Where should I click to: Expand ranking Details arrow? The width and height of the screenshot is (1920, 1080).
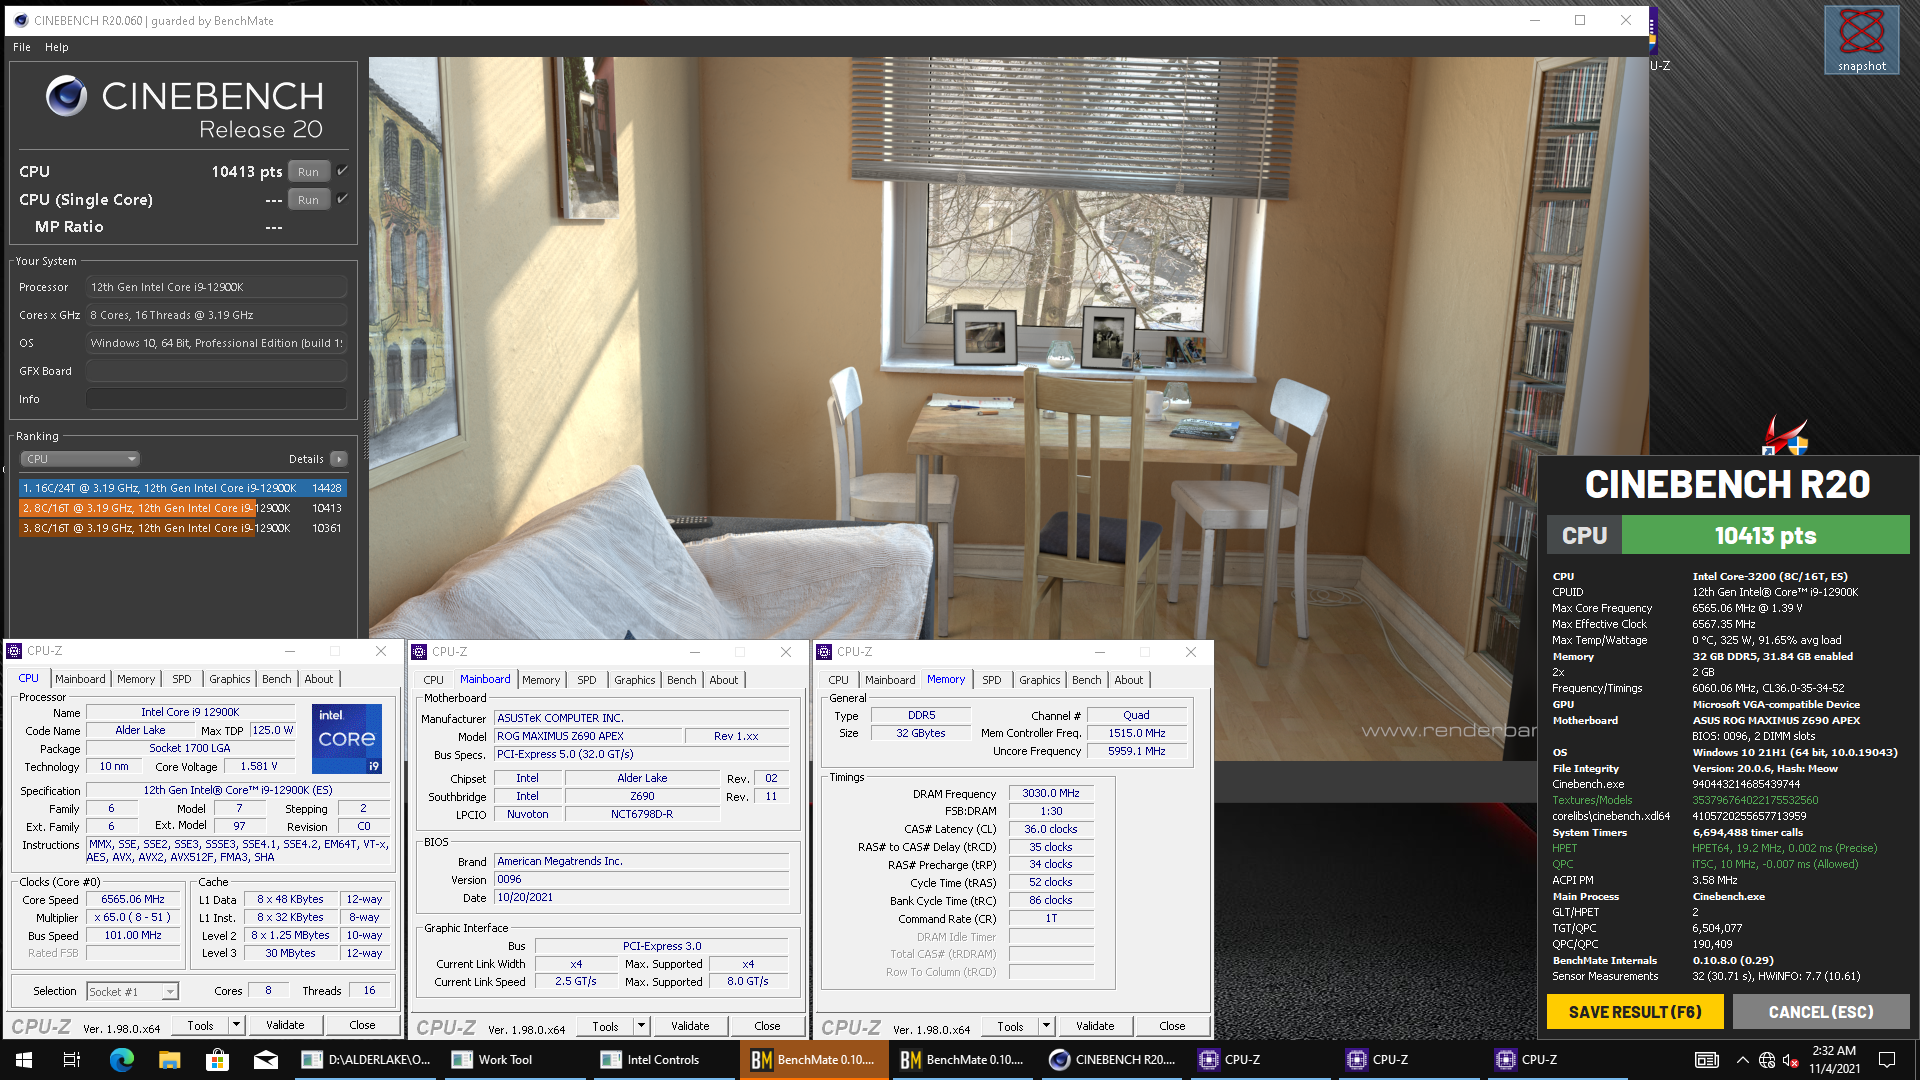pos(339,459)
